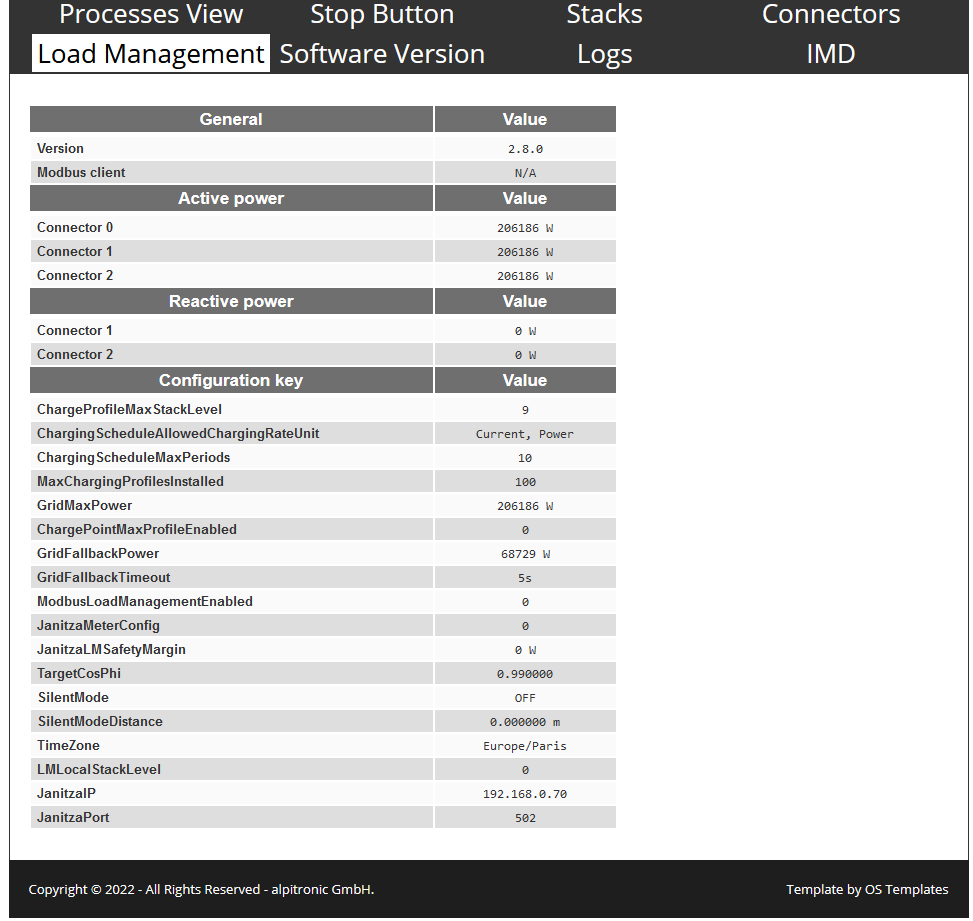
Task: Switch to the Stop Button page
Action: (381, 15)
